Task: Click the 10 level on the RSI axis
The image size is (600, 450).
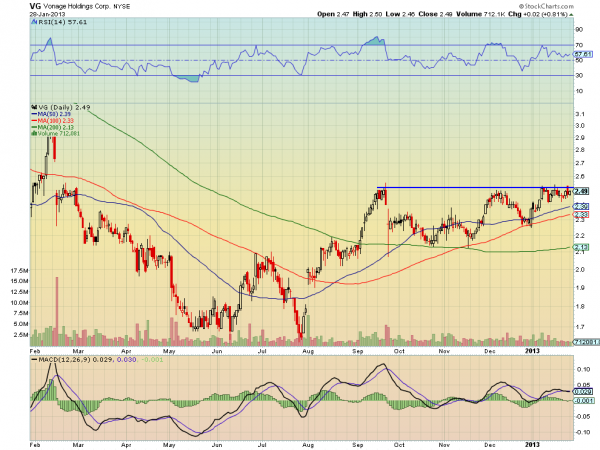Action: [579, 91]
